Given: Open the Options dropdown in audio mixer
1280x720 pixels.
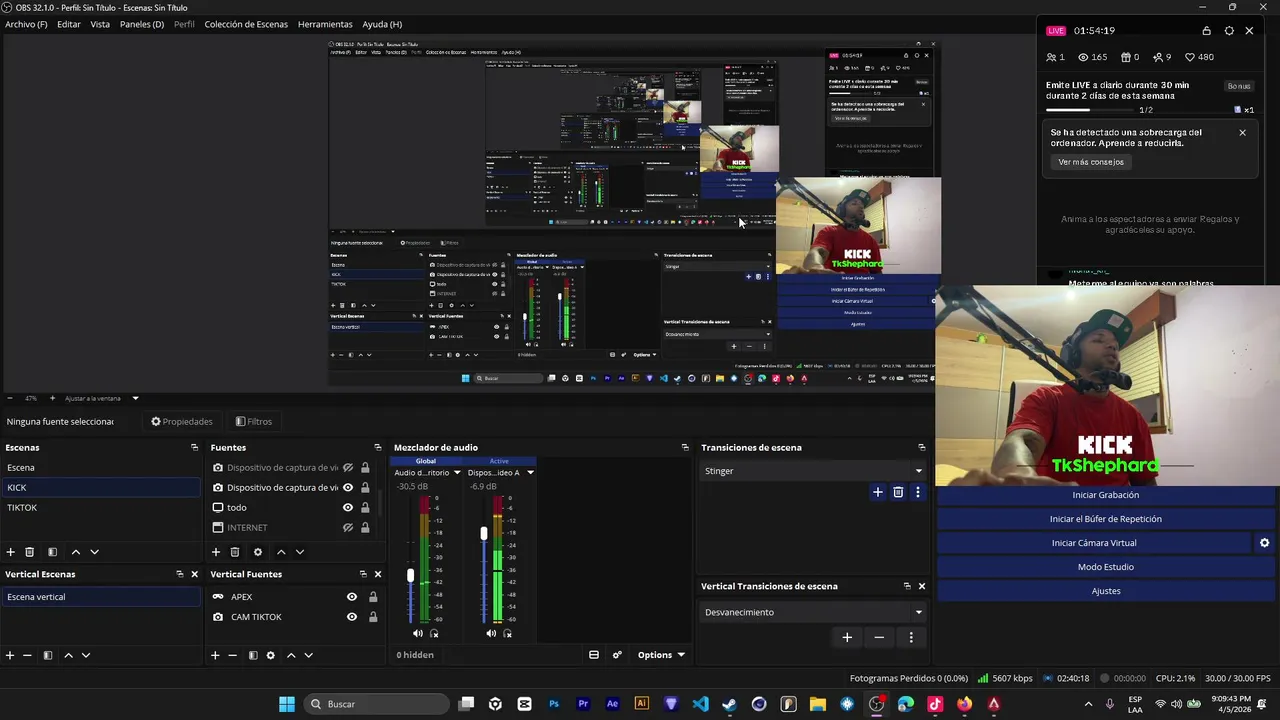Looking at the screenshot, I should pyautogui.click(x=661, y=655).
